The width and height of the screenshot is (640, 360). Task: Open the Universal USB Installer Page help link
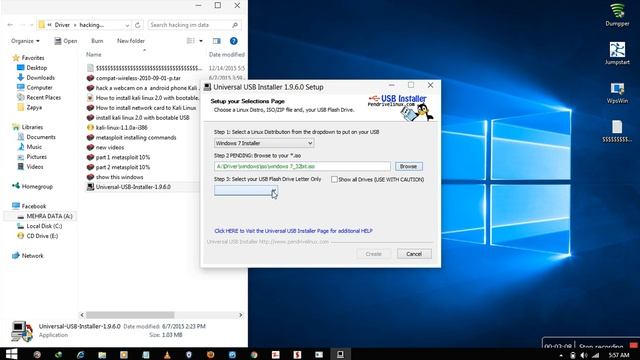pos(293,231)
